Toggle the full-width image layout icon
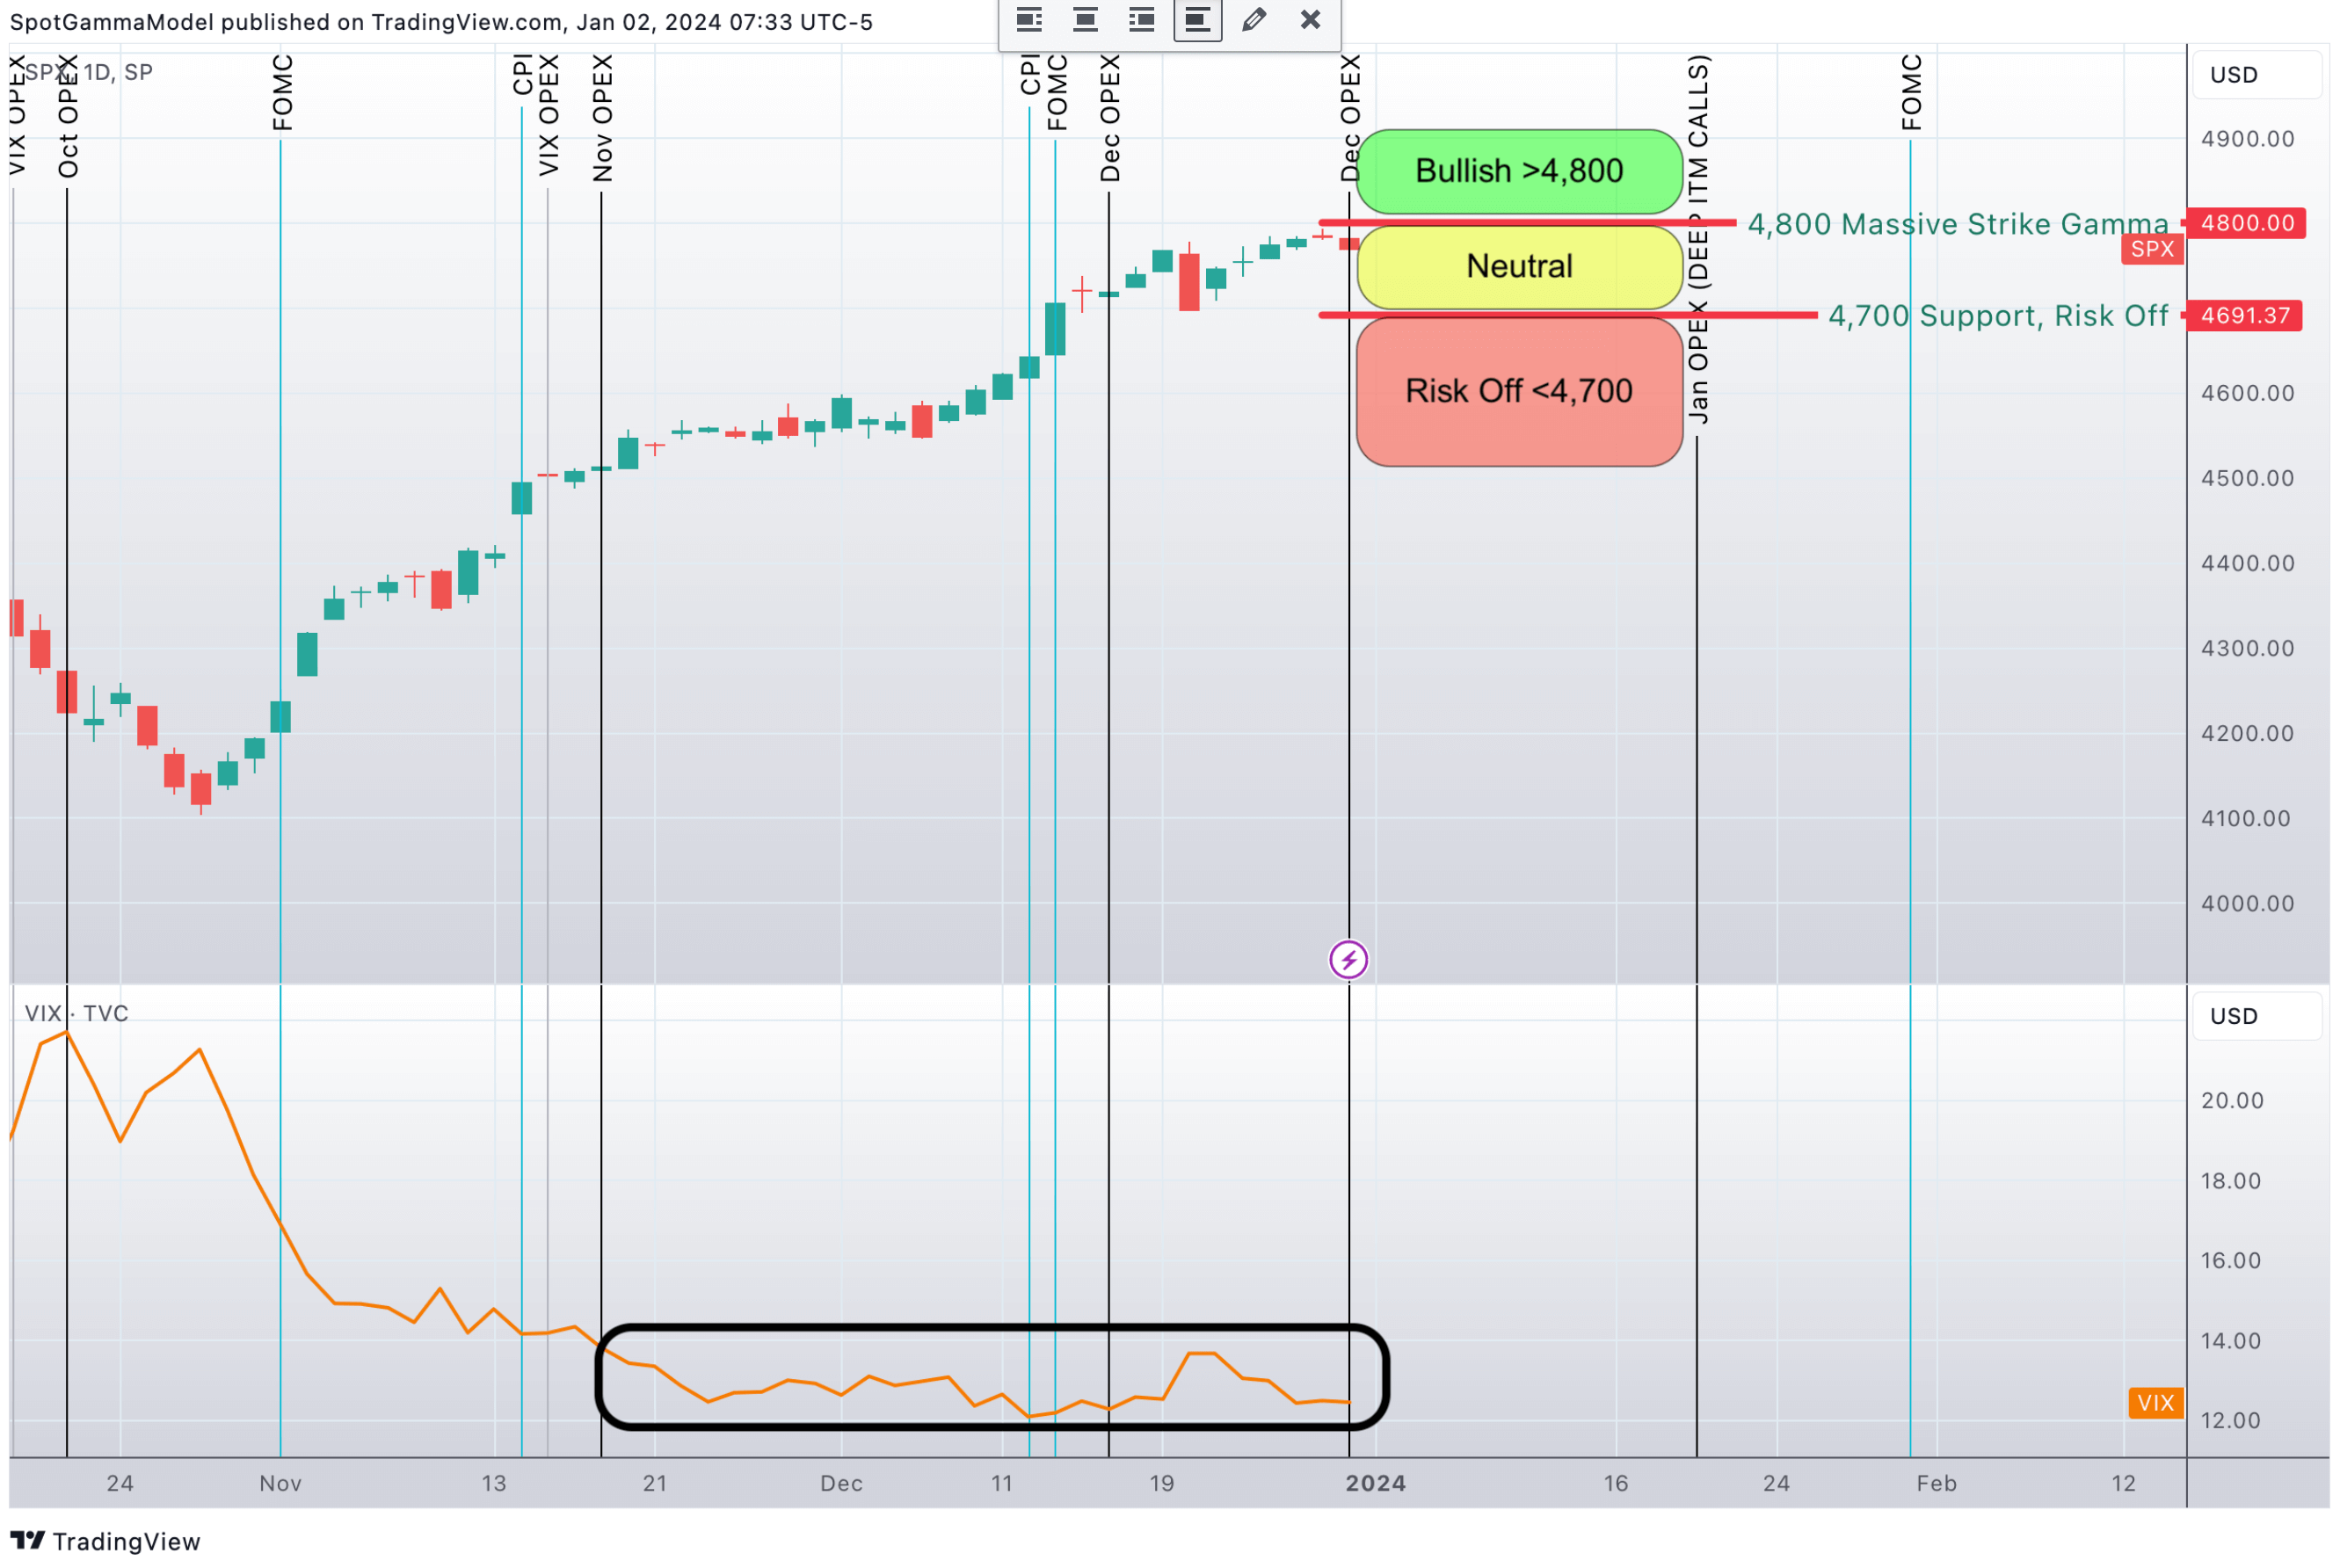The width and height of the screenshot is (2340, 1568). (x=1197, y=19)
